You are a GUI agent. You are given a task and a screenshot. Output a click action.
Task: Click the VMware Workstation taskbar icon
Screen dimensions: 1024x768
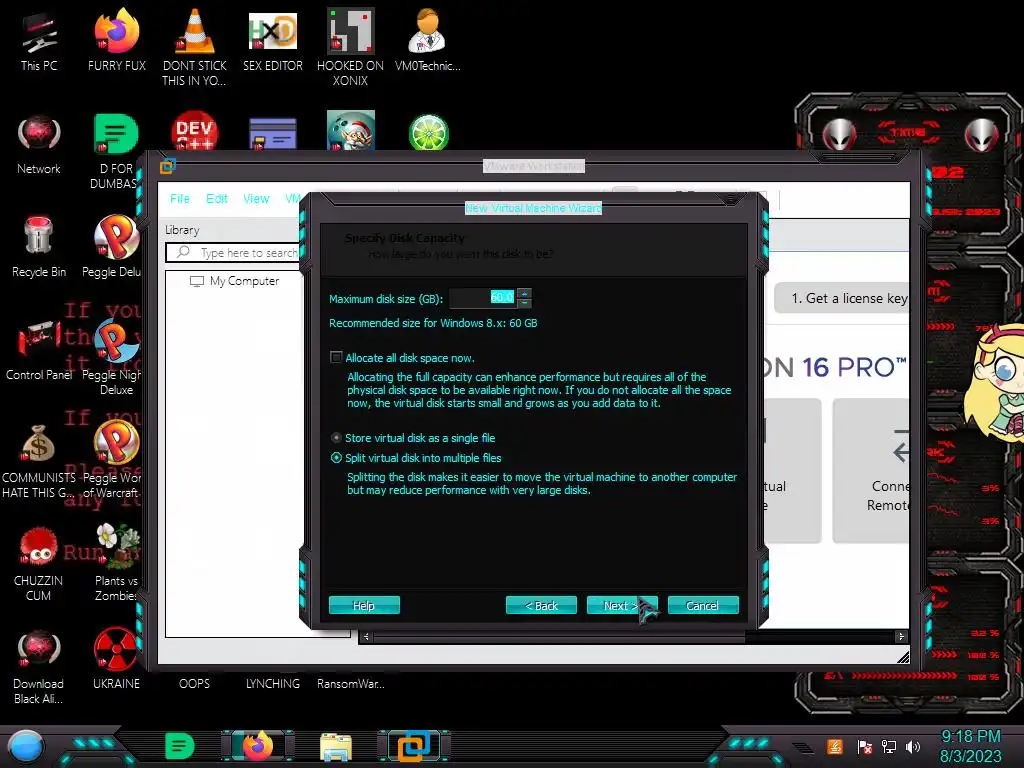point(414,746)
